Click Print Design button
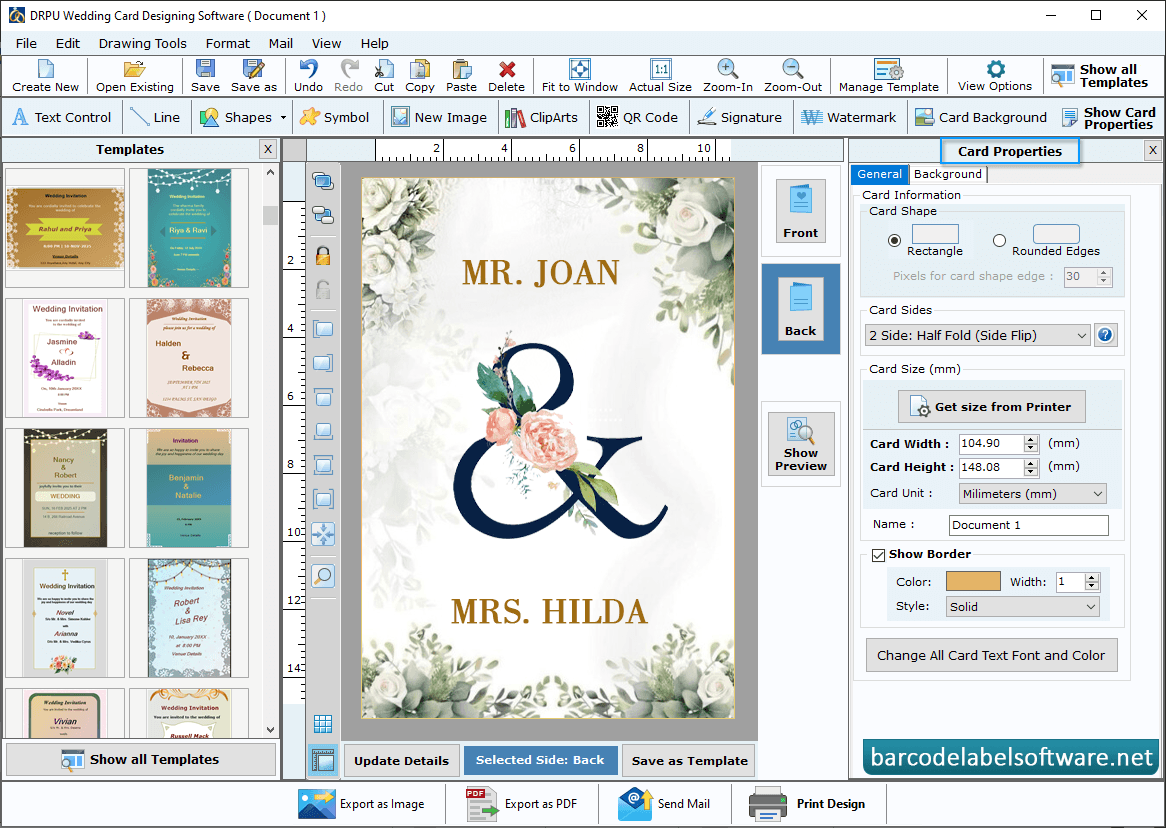This screenshot has width=1166, height=828. [x=808, y=804]
